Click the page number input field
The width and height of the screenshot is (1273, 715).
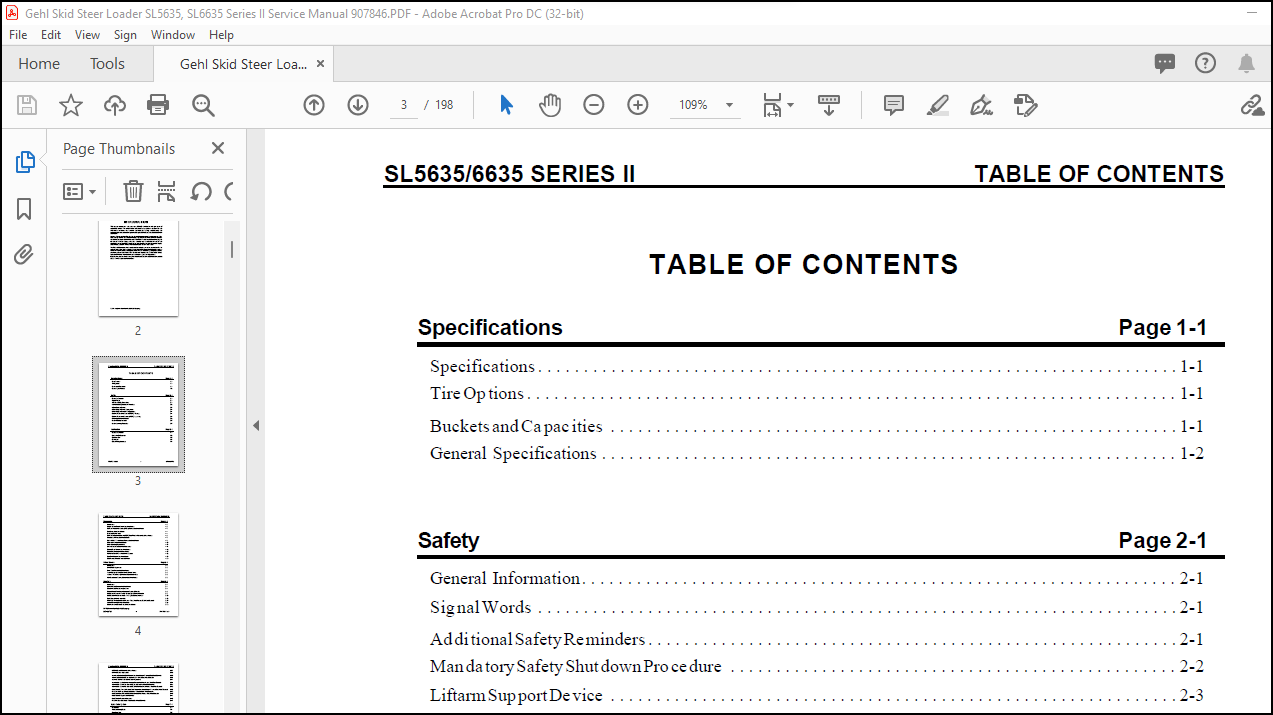point(403,105)
